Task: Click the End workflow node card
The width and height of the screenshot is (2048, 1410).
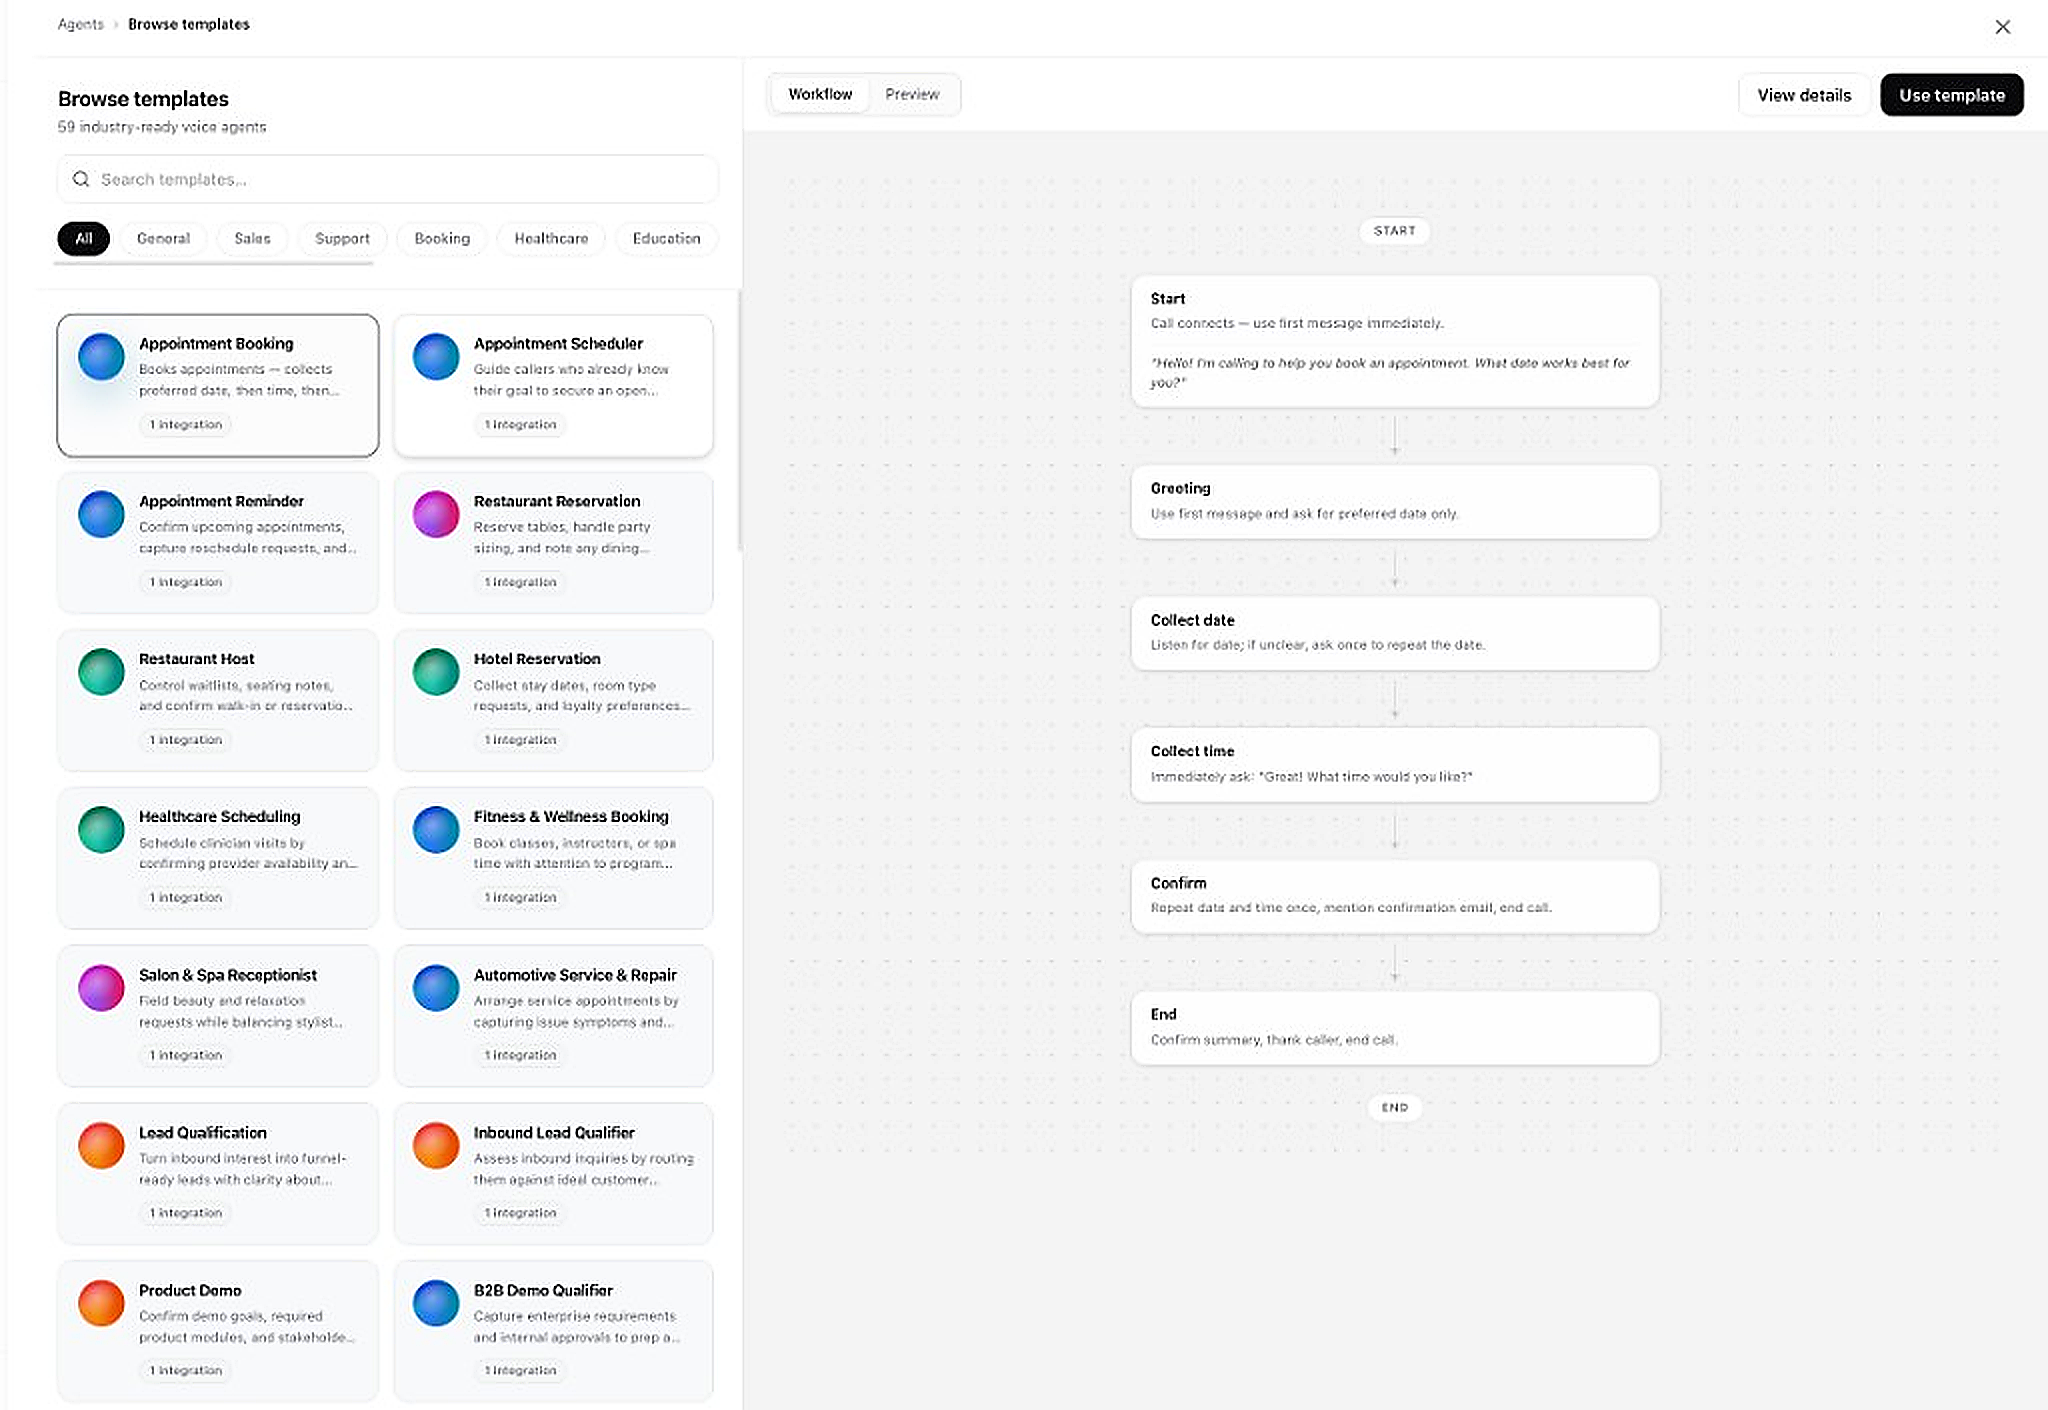Action: click(x=1395, y=1028)
